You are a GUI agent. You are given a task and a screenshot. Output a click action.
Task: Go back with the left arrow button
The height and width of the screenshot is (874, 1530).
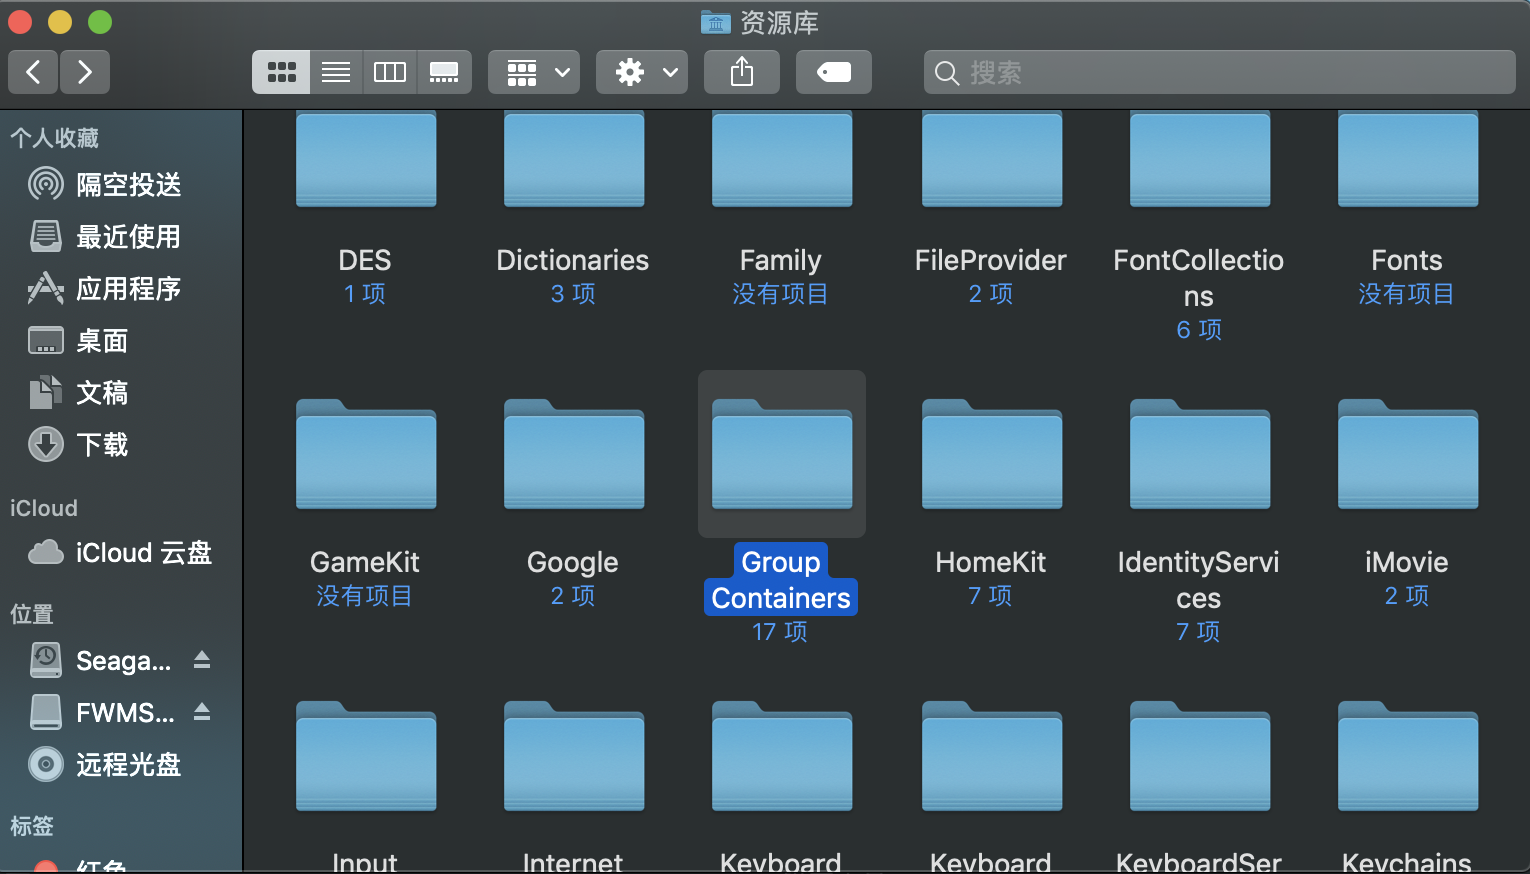(x=33, y=72)
